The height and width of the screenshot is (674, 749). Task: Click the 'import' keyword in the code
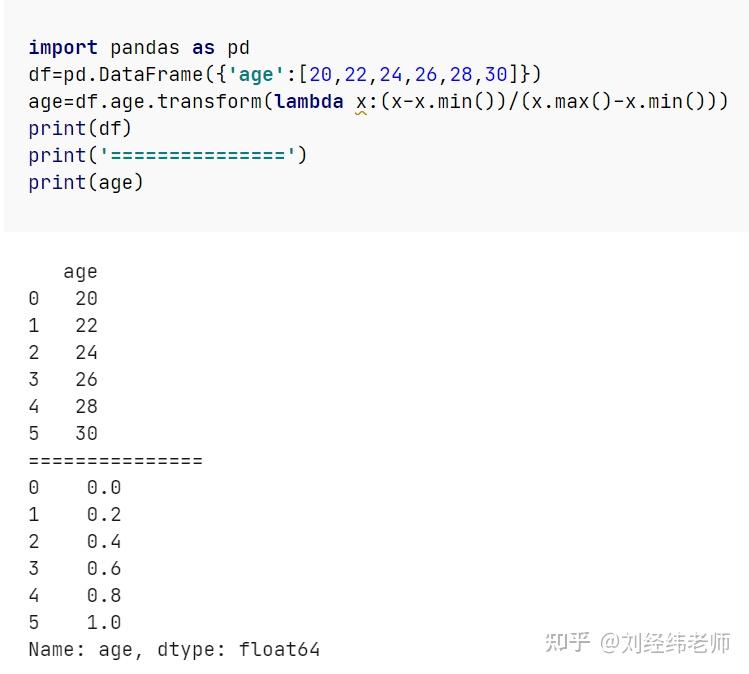[x=63, y=48]
